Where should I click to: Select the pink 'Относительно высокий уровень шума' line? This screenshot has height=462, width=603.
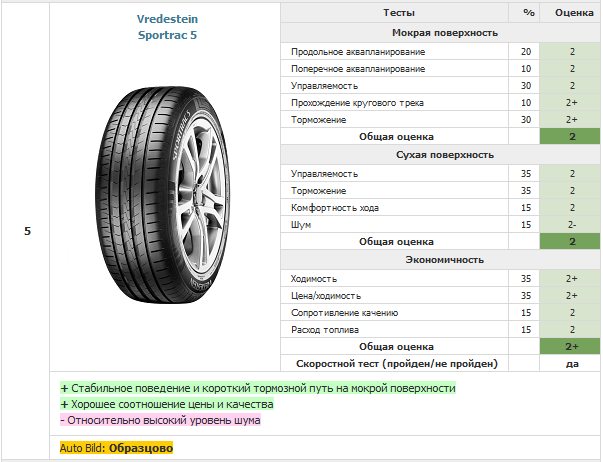pos(160,420)
